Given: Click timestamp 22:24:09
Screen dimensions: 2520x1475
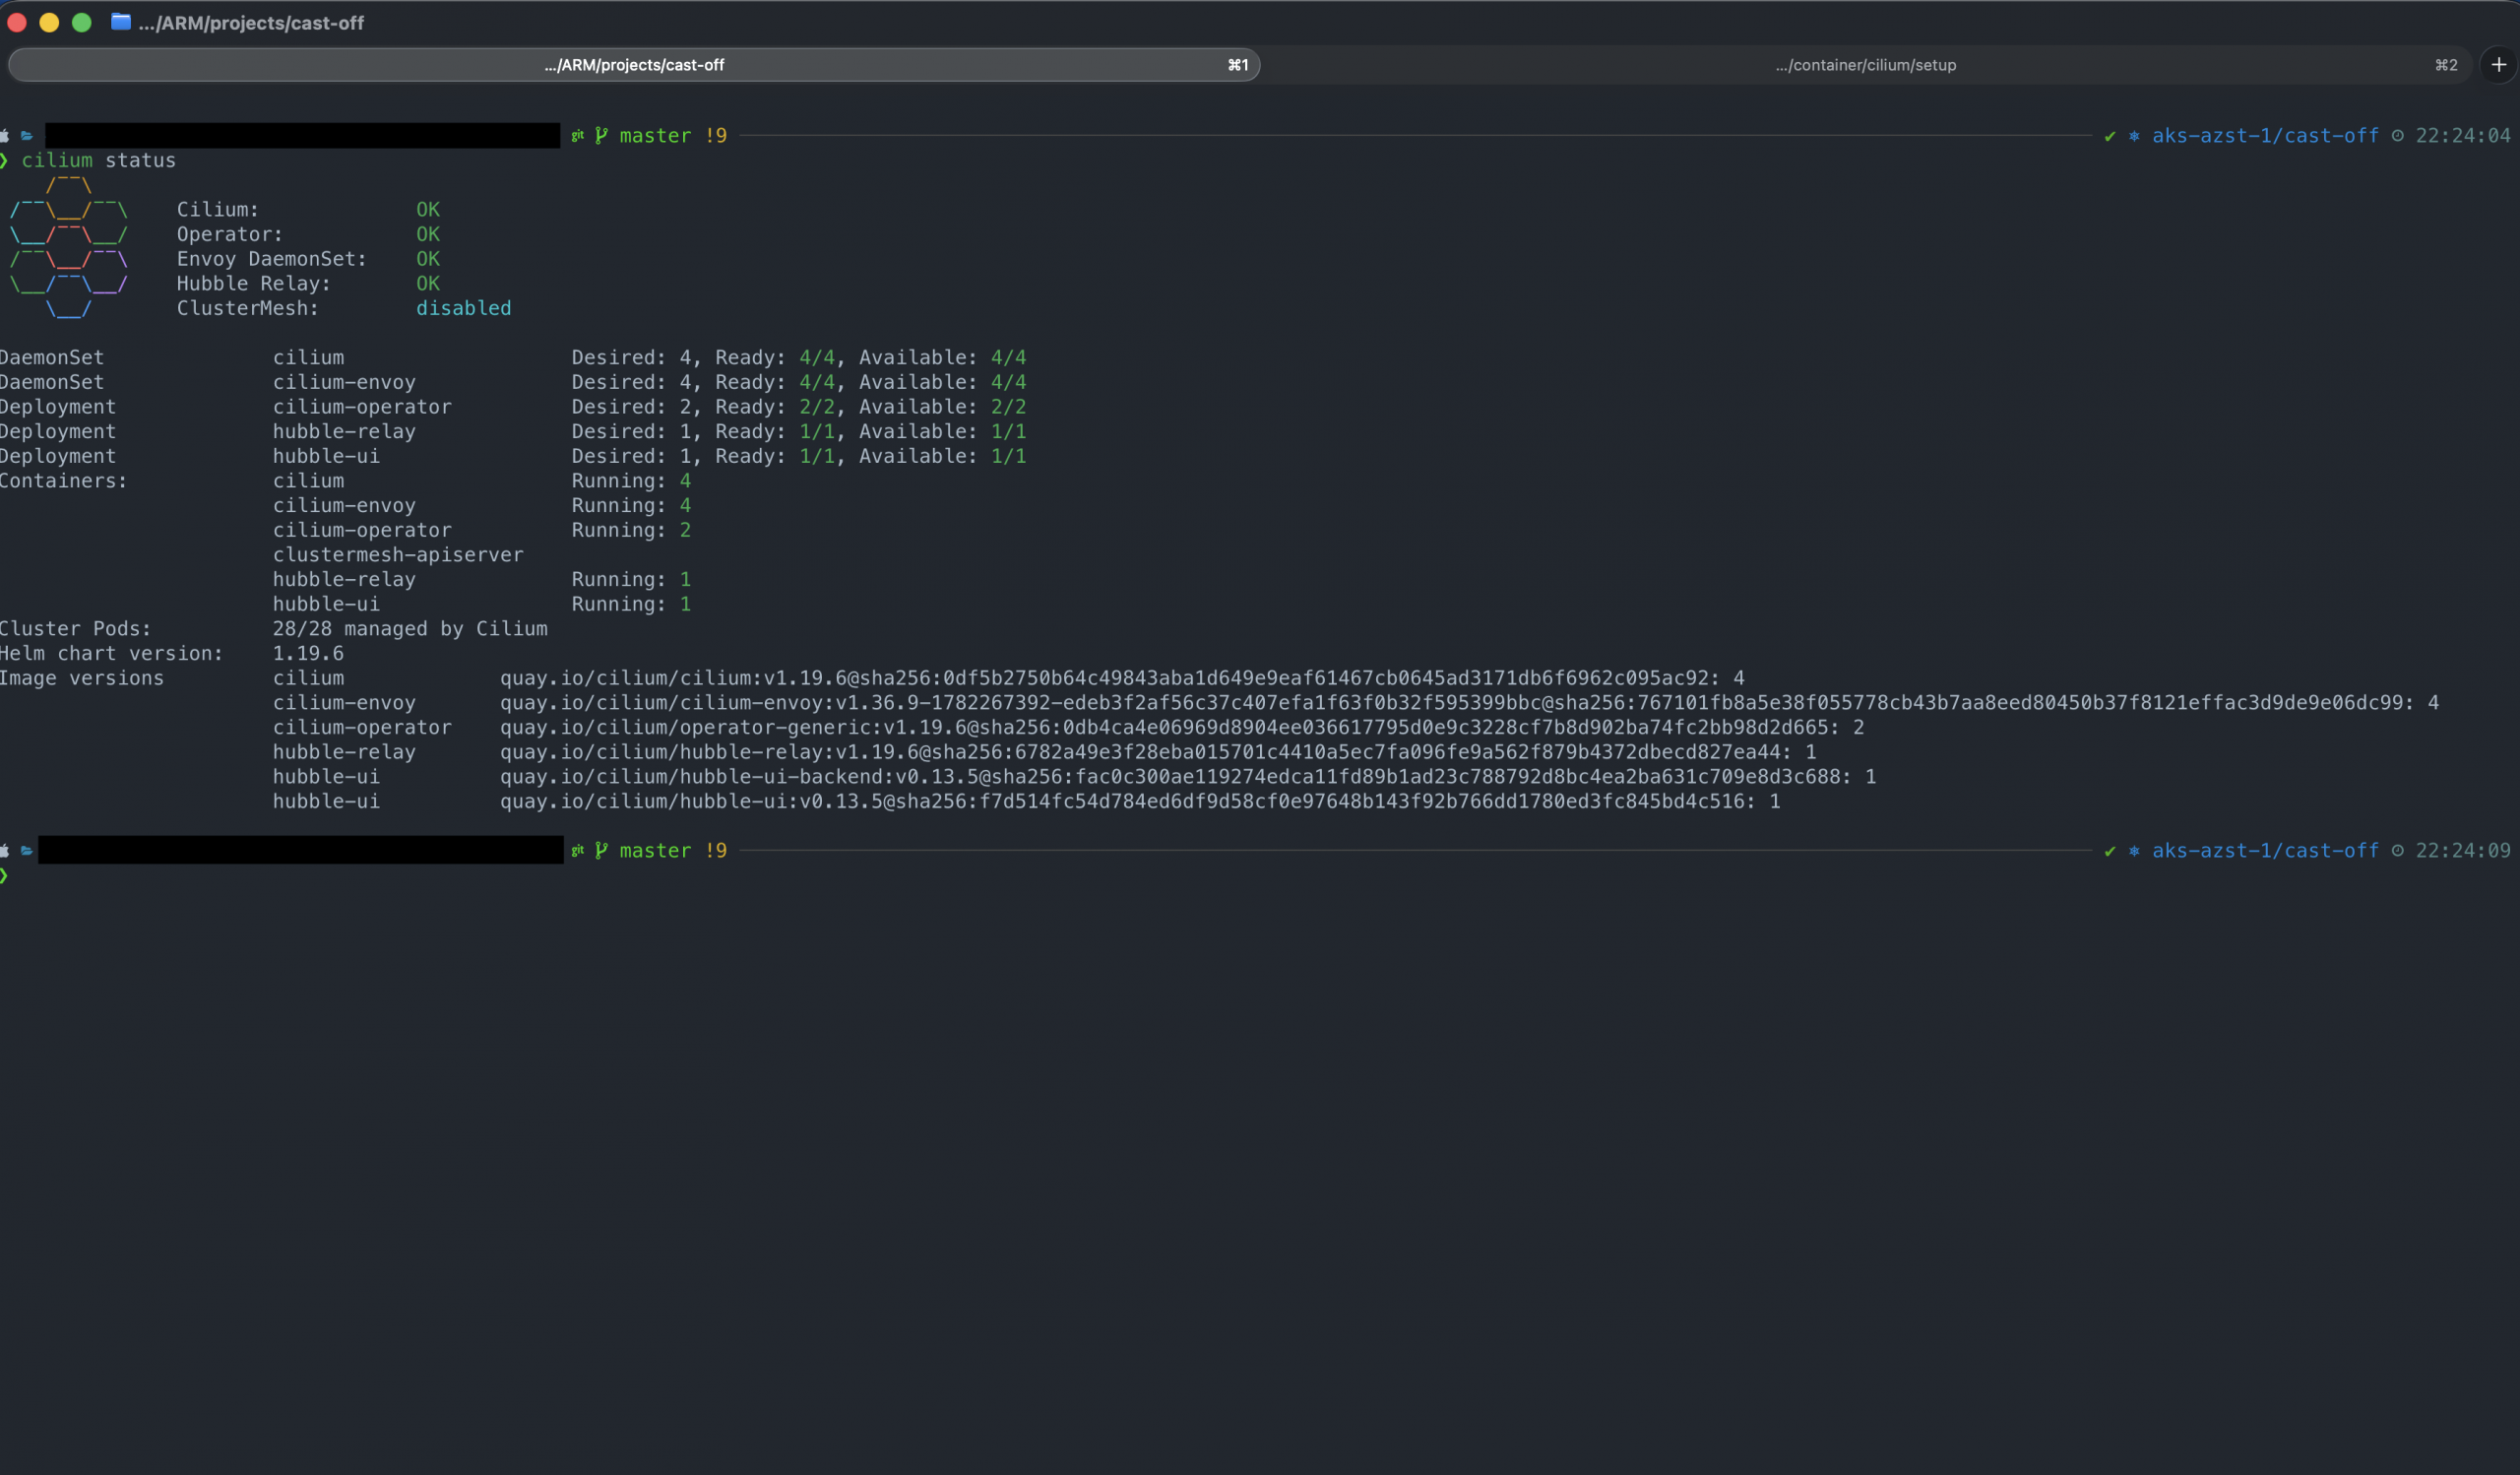Looking at the screenshot, I should (x=2463, y=851).
